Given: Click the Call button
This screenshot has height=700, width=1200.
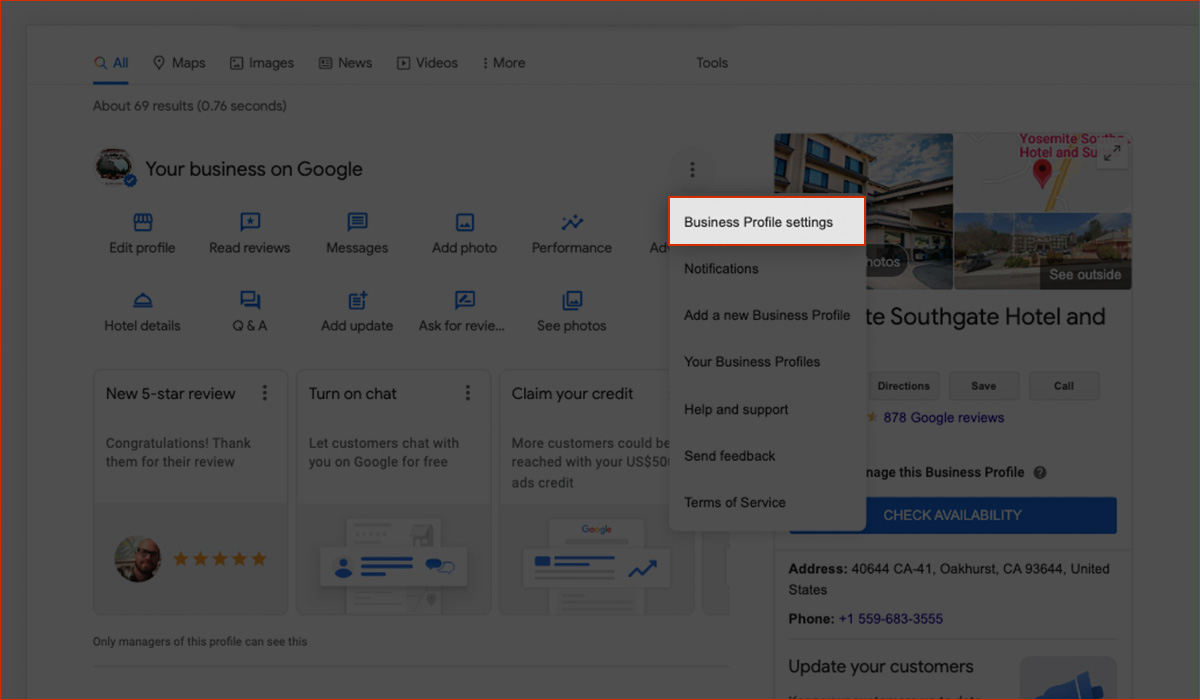Looking at the screenshot, I should pos(1064,386).
